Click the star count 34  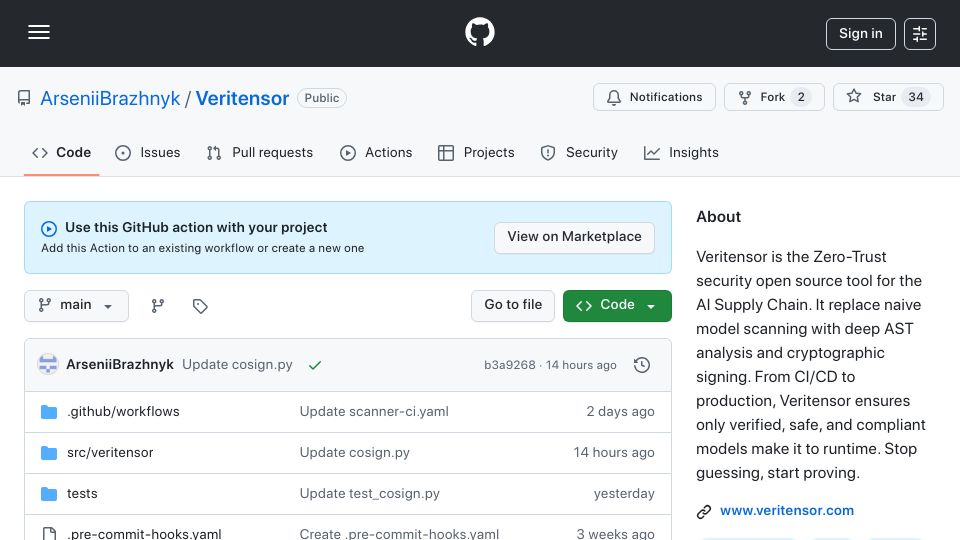[916, 97]
